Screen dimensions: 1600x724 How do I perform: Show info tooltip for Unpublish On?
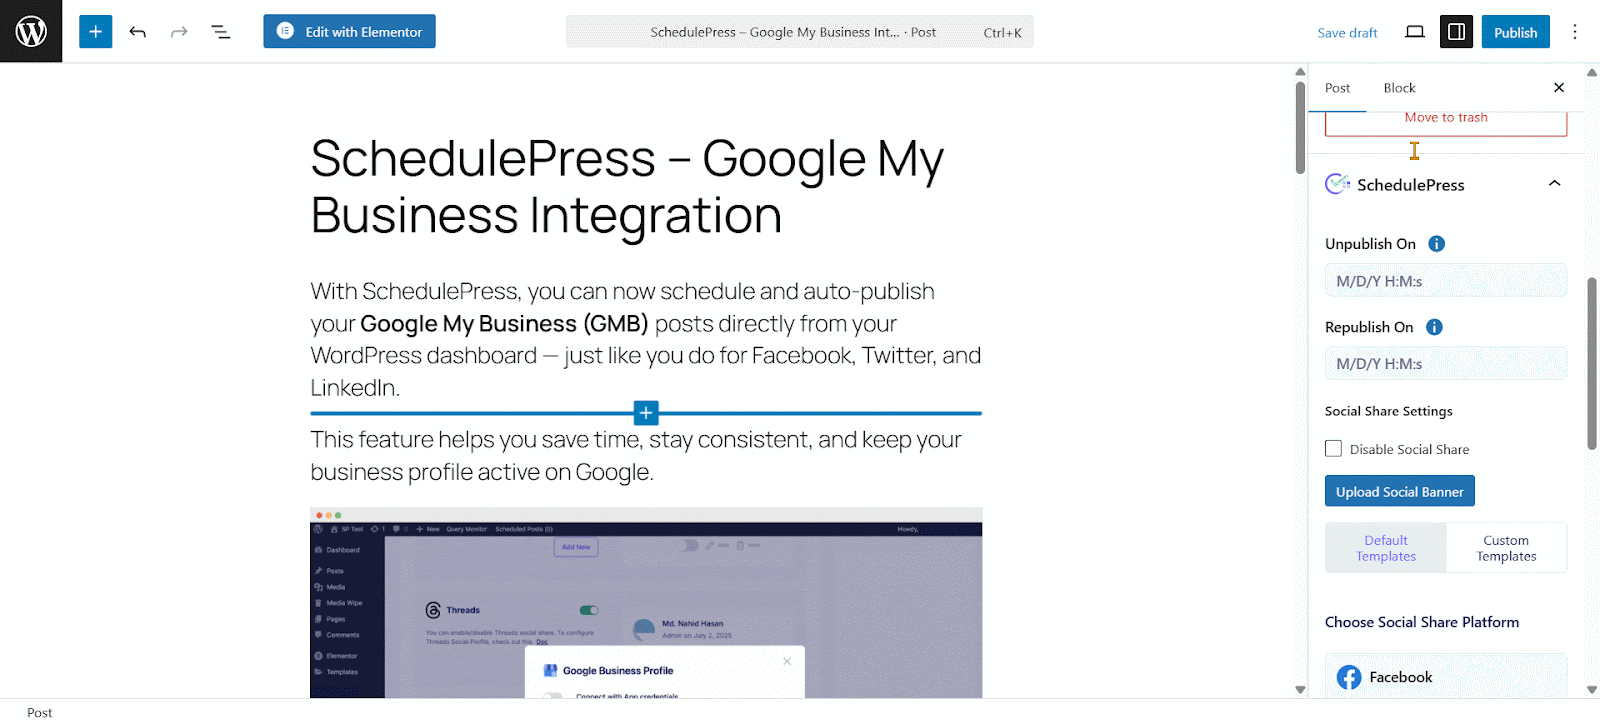click(x=1436, y=244)
